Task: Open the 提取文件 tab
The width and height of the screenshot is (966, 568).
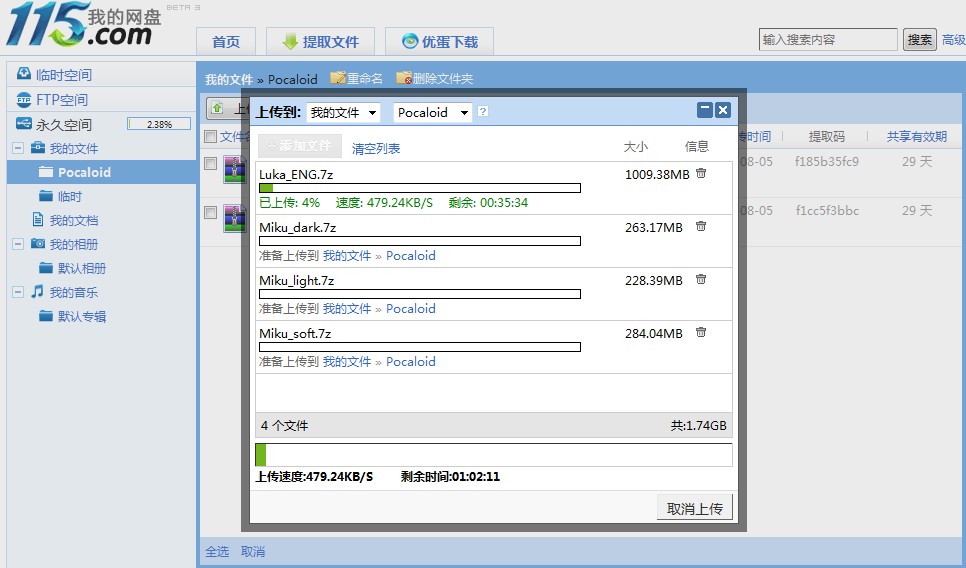Action: point(320,41)
